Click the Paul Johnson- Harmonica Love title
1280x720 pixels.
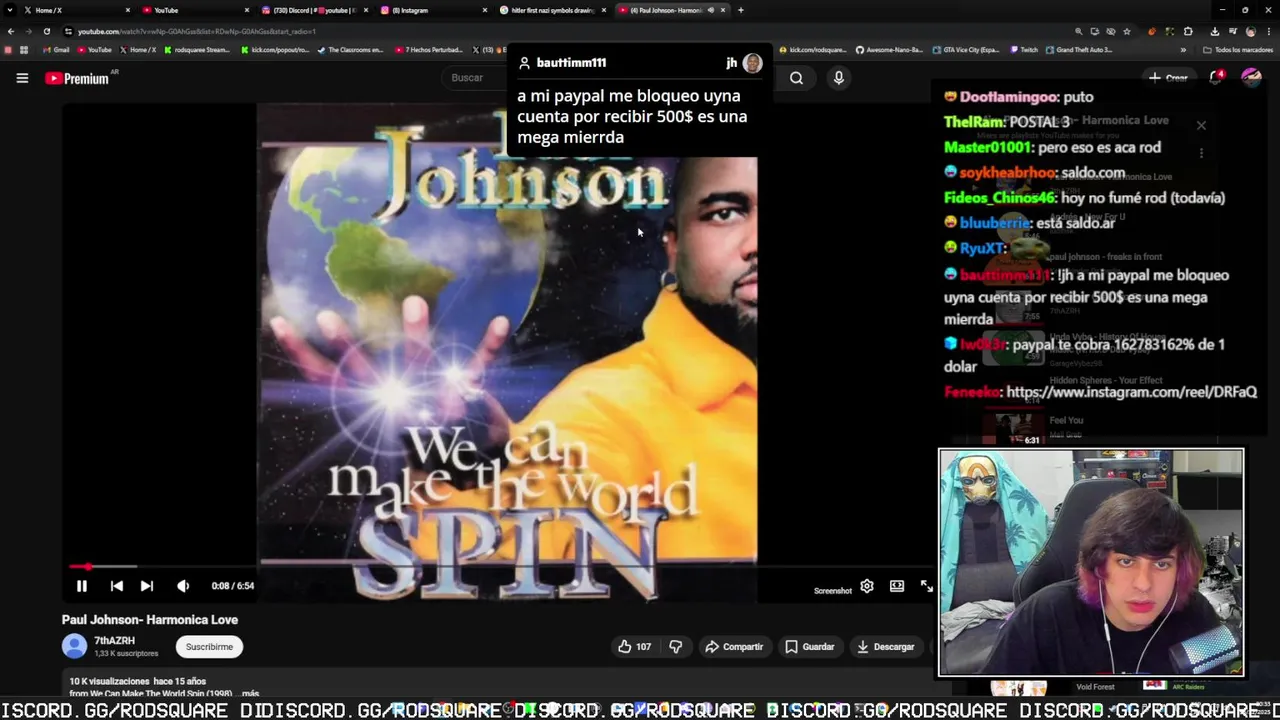[x=150, y=620]
